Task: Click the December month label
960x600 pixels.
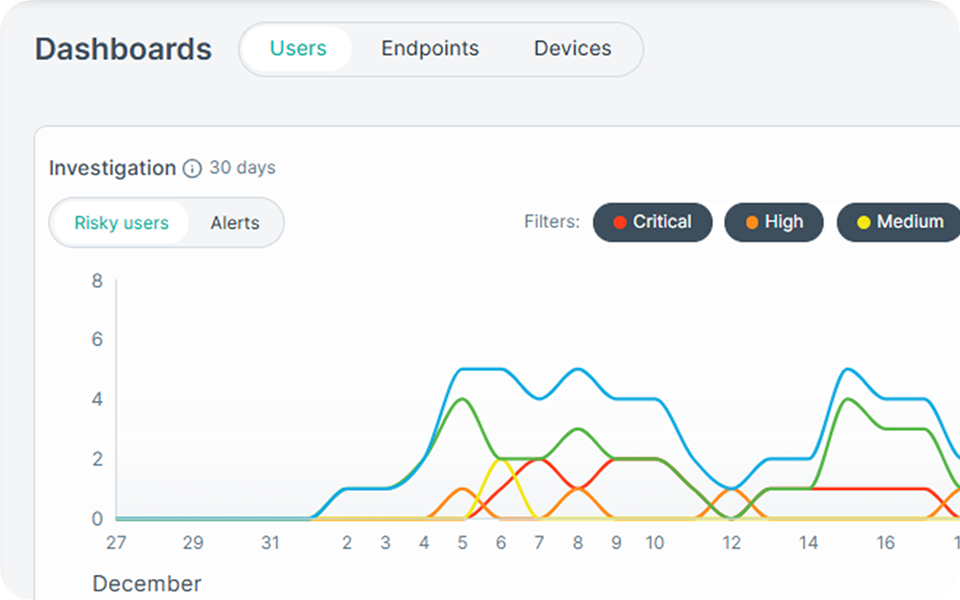Action: 147,583
